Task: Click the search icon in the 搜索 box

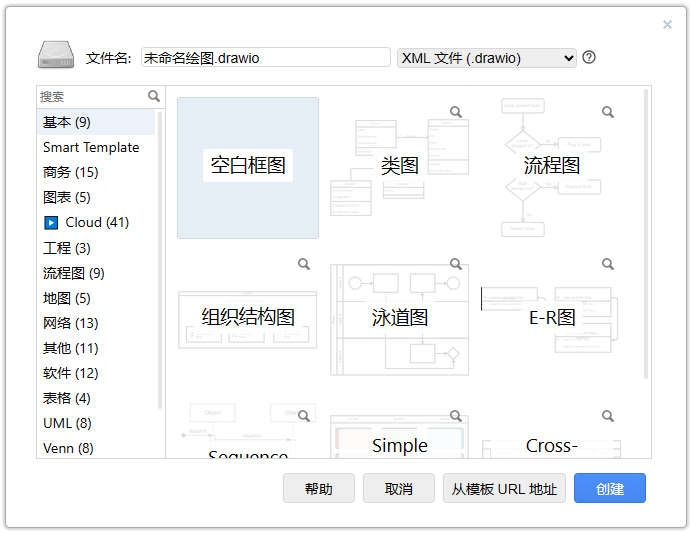Action: 154,97
